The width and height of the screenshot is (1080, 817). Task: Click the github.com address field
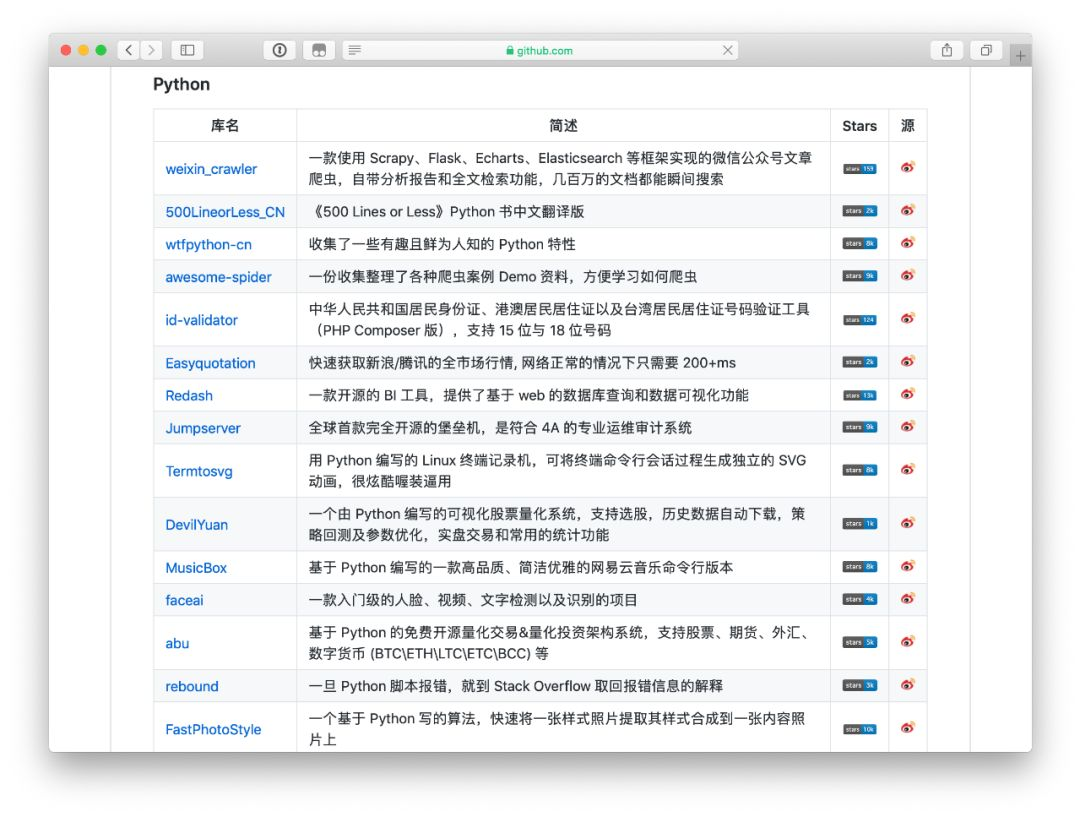pos(540,50)
